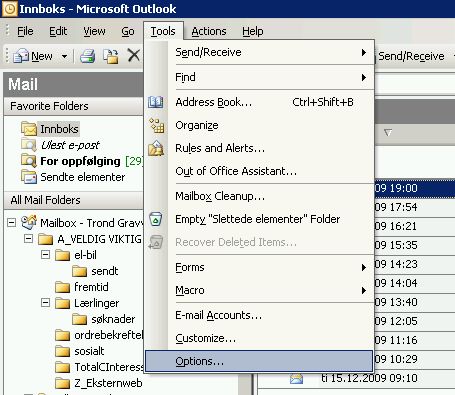Click the søknader folder icon
This screenshot has width=455, height=395.
[x=79, y=319]
